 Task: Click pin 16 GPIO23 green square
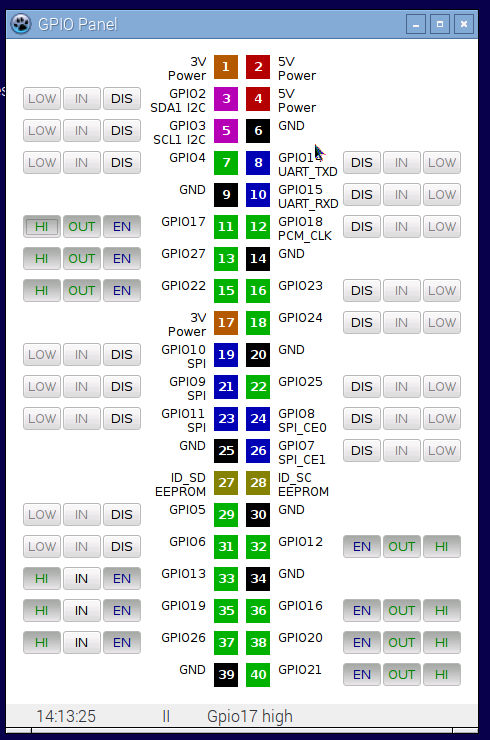[x=258, y=291]
